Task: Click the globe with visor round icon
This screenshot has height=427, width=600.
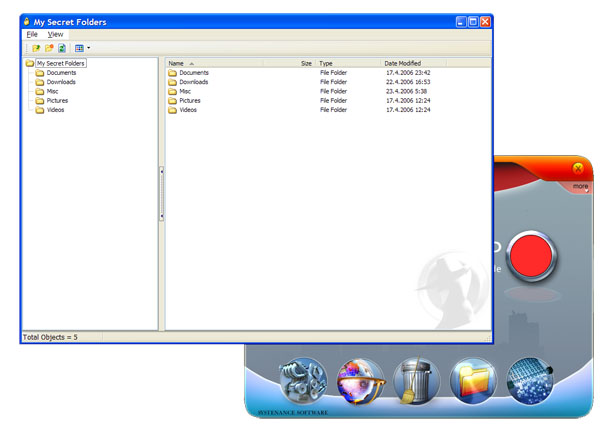Action: pos(360,381)
